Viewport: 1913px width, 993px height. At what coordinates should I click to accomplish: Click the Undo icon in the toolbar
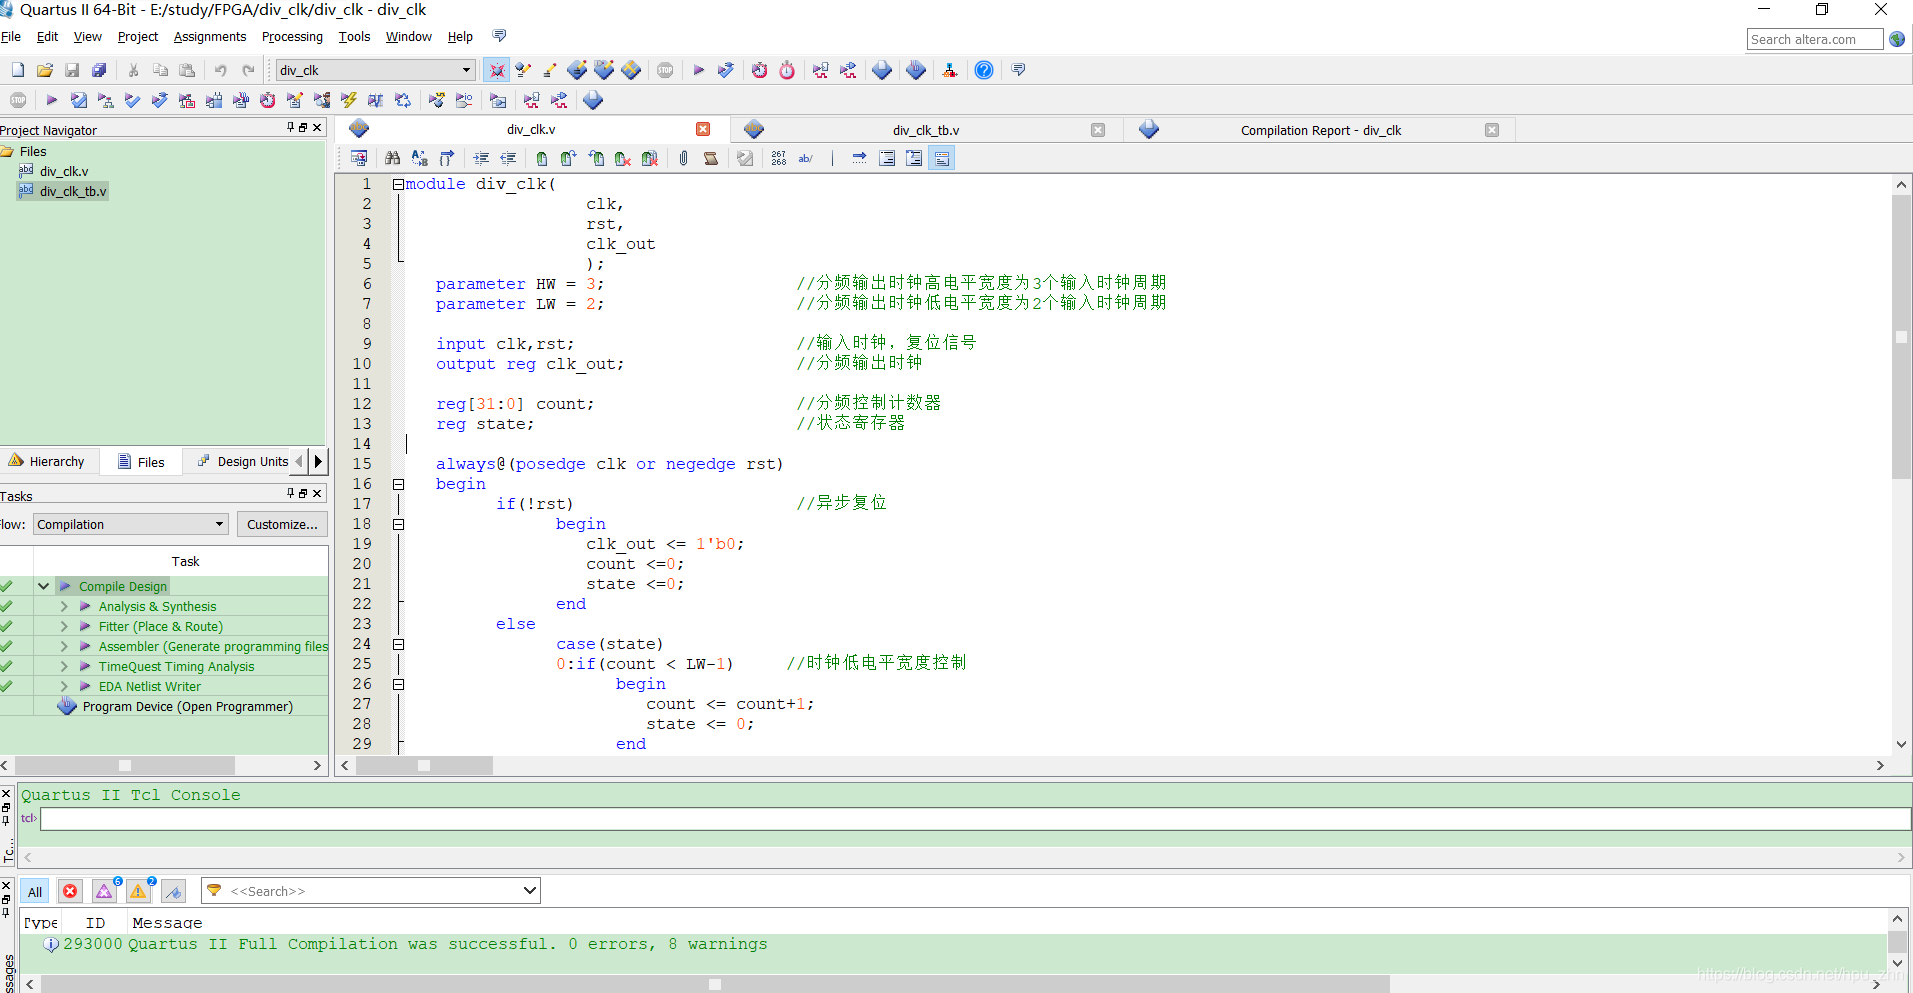(x=220, y=70)
